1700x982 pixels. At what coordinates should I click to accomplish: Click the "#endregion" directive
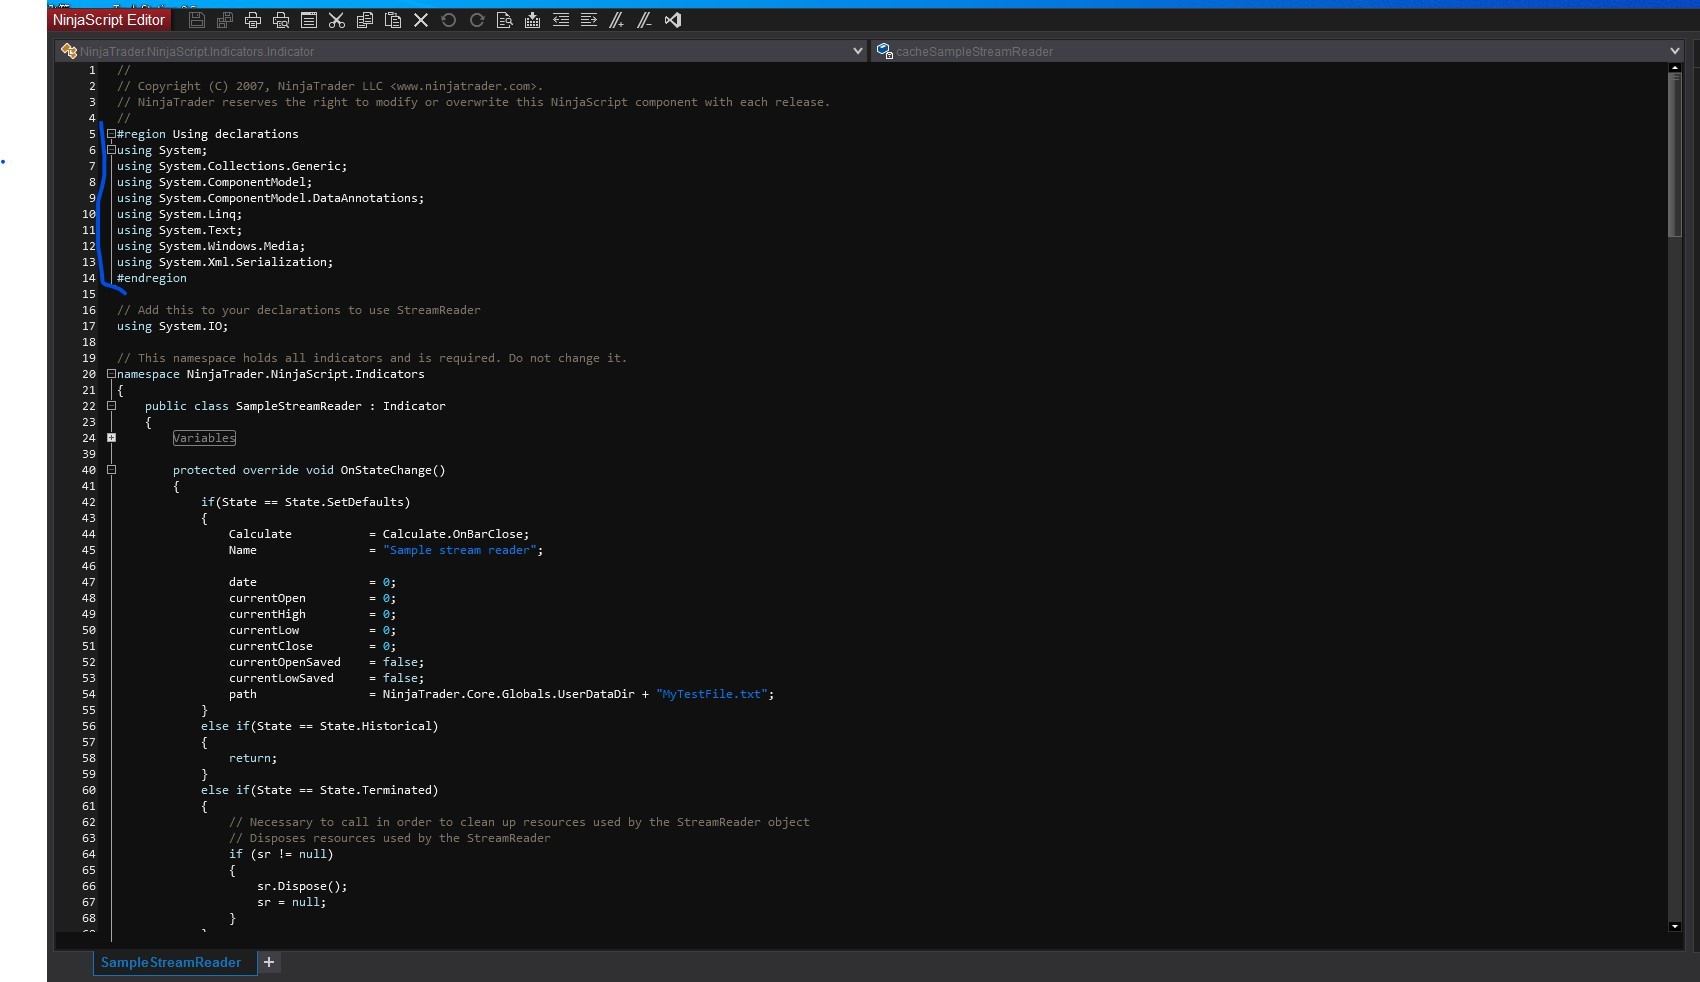[152, 278]
